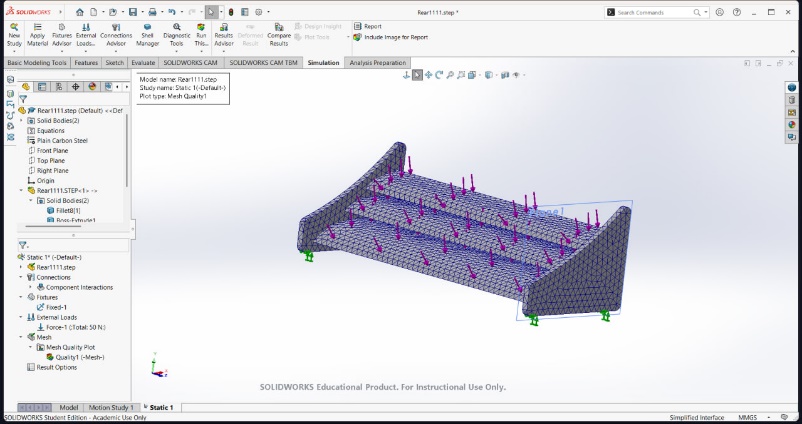Click the Help question mark icon
The height and width of the screenshot is (424, 802).
click(737, 12)
